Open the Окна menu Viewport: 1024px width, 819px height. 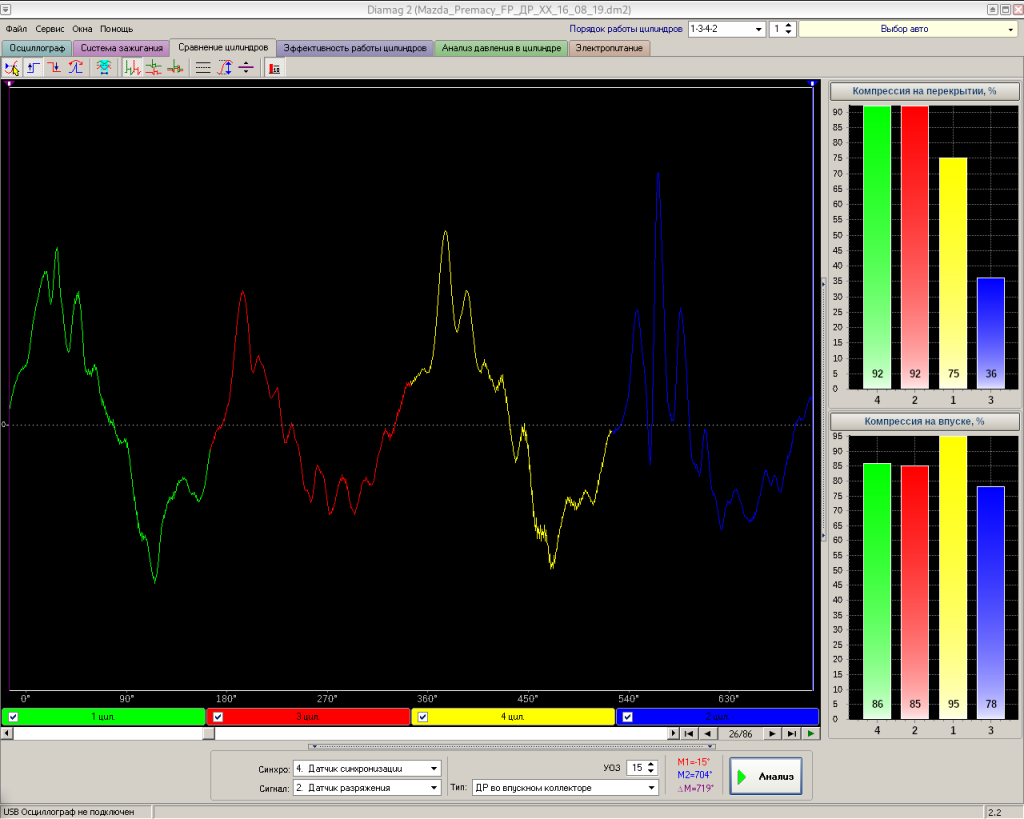click(x=82, y=29)
